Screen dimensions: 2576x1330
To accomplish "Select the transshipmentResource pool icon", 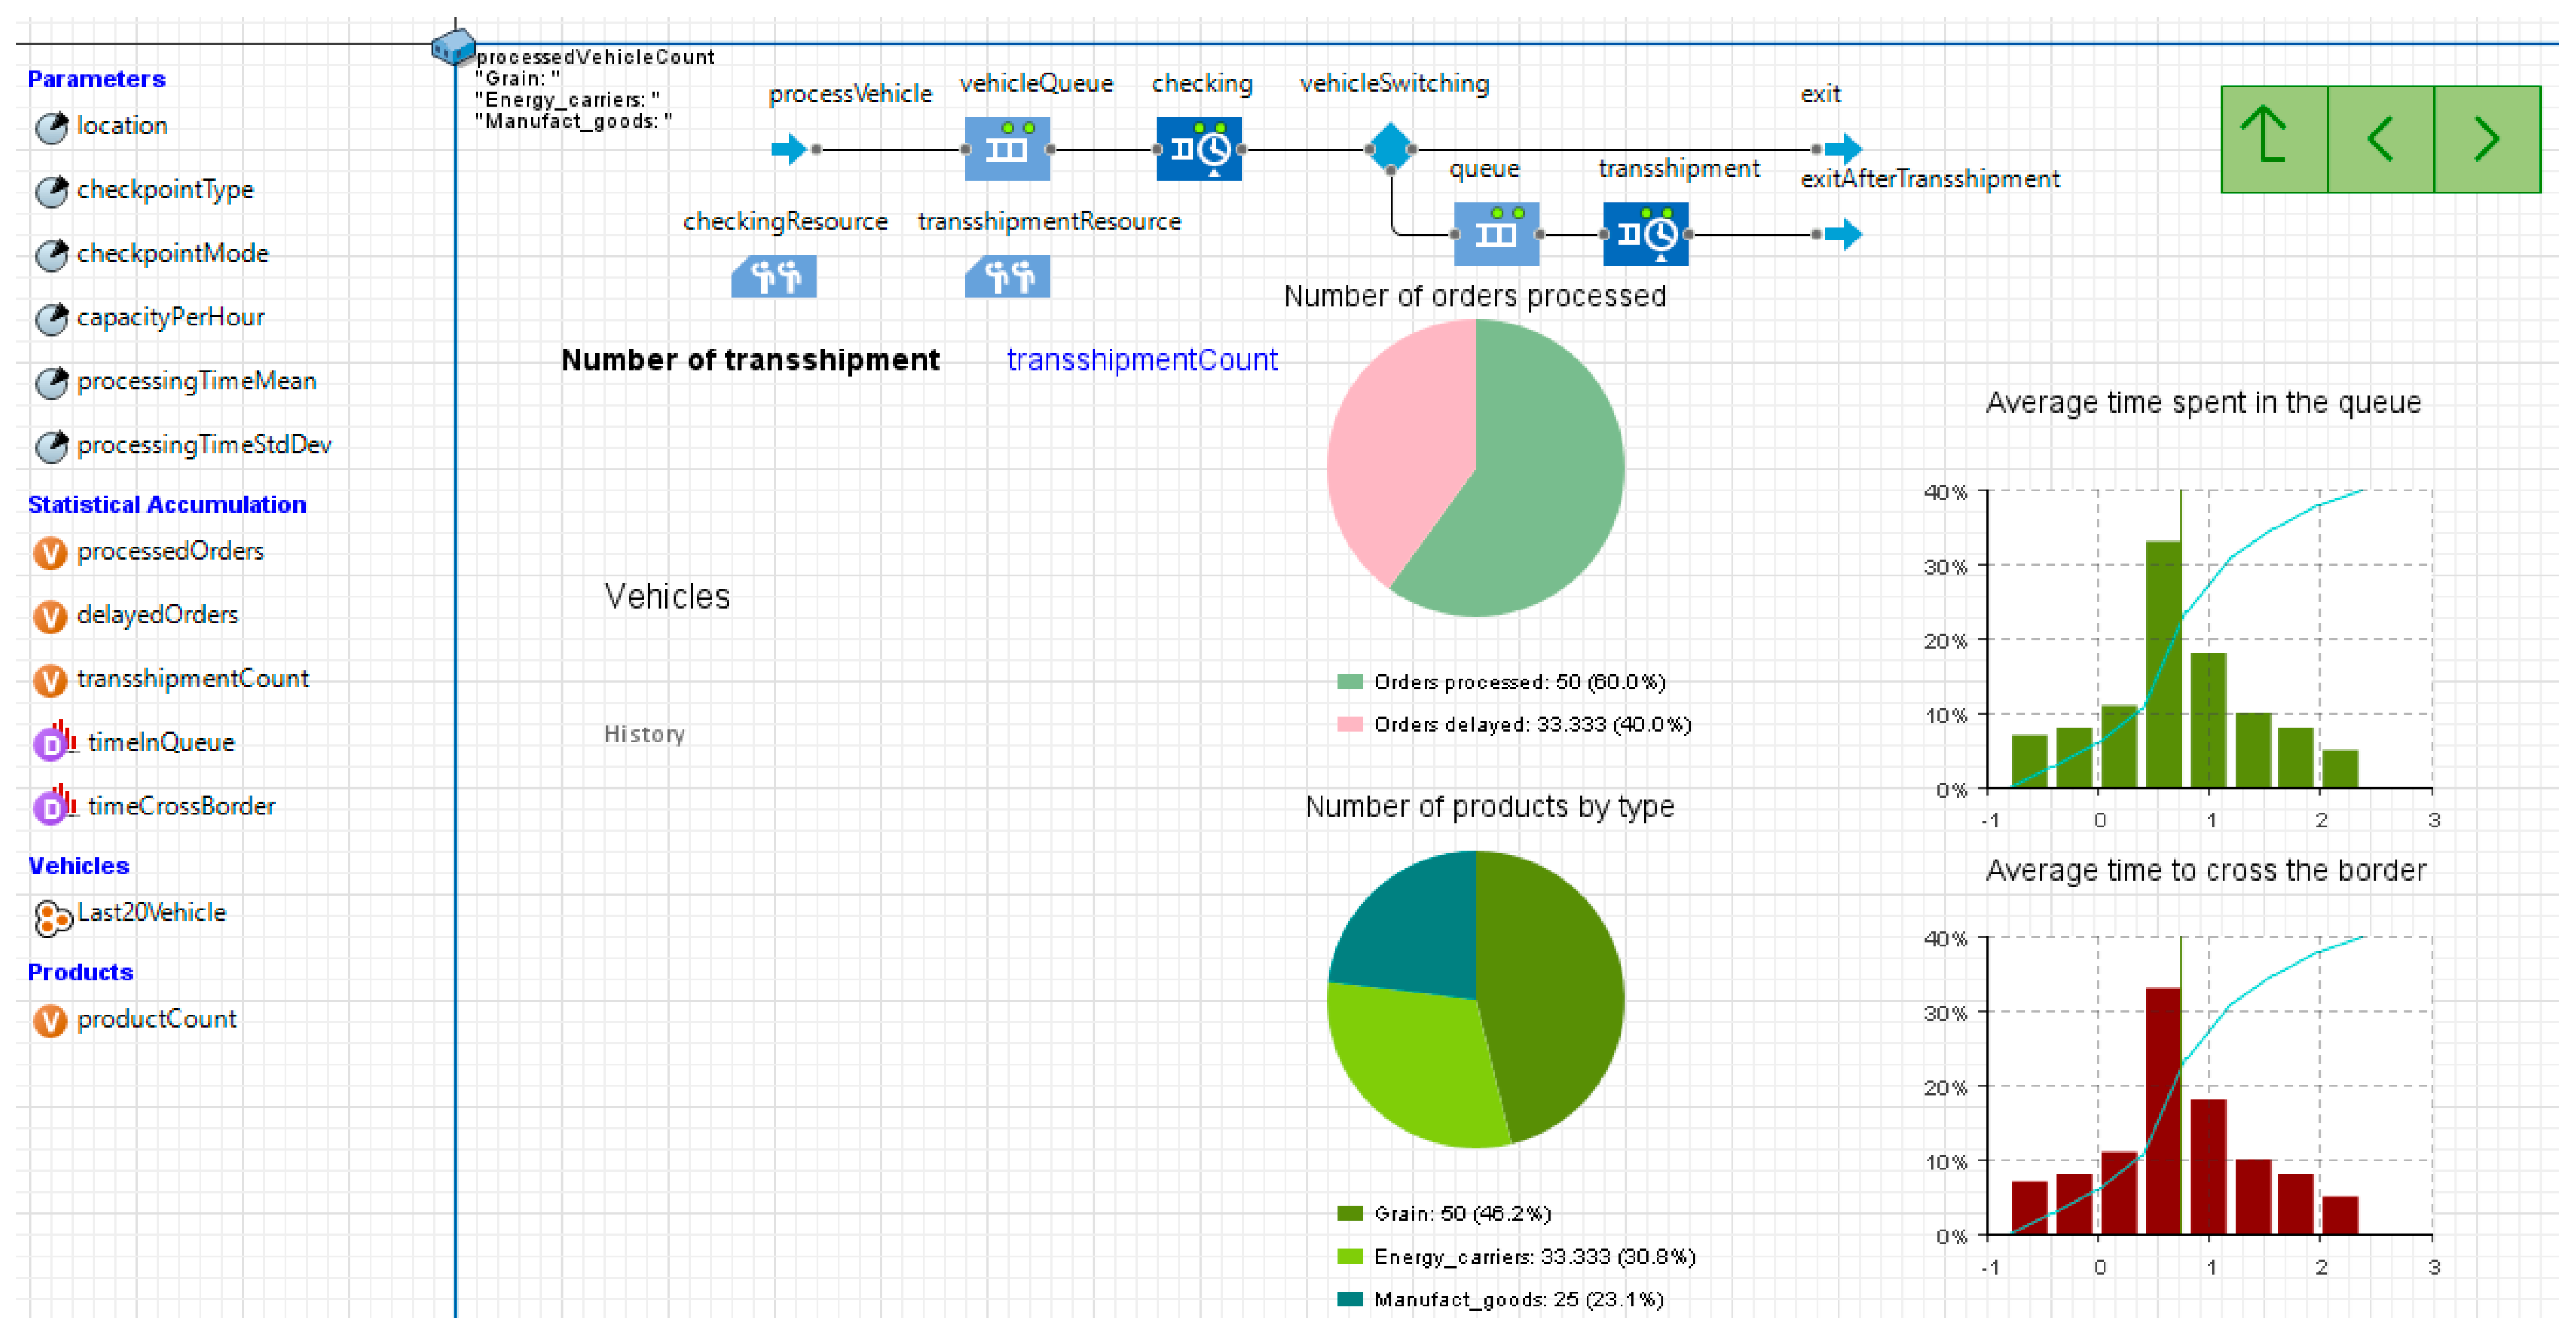I will (1007, 276).
